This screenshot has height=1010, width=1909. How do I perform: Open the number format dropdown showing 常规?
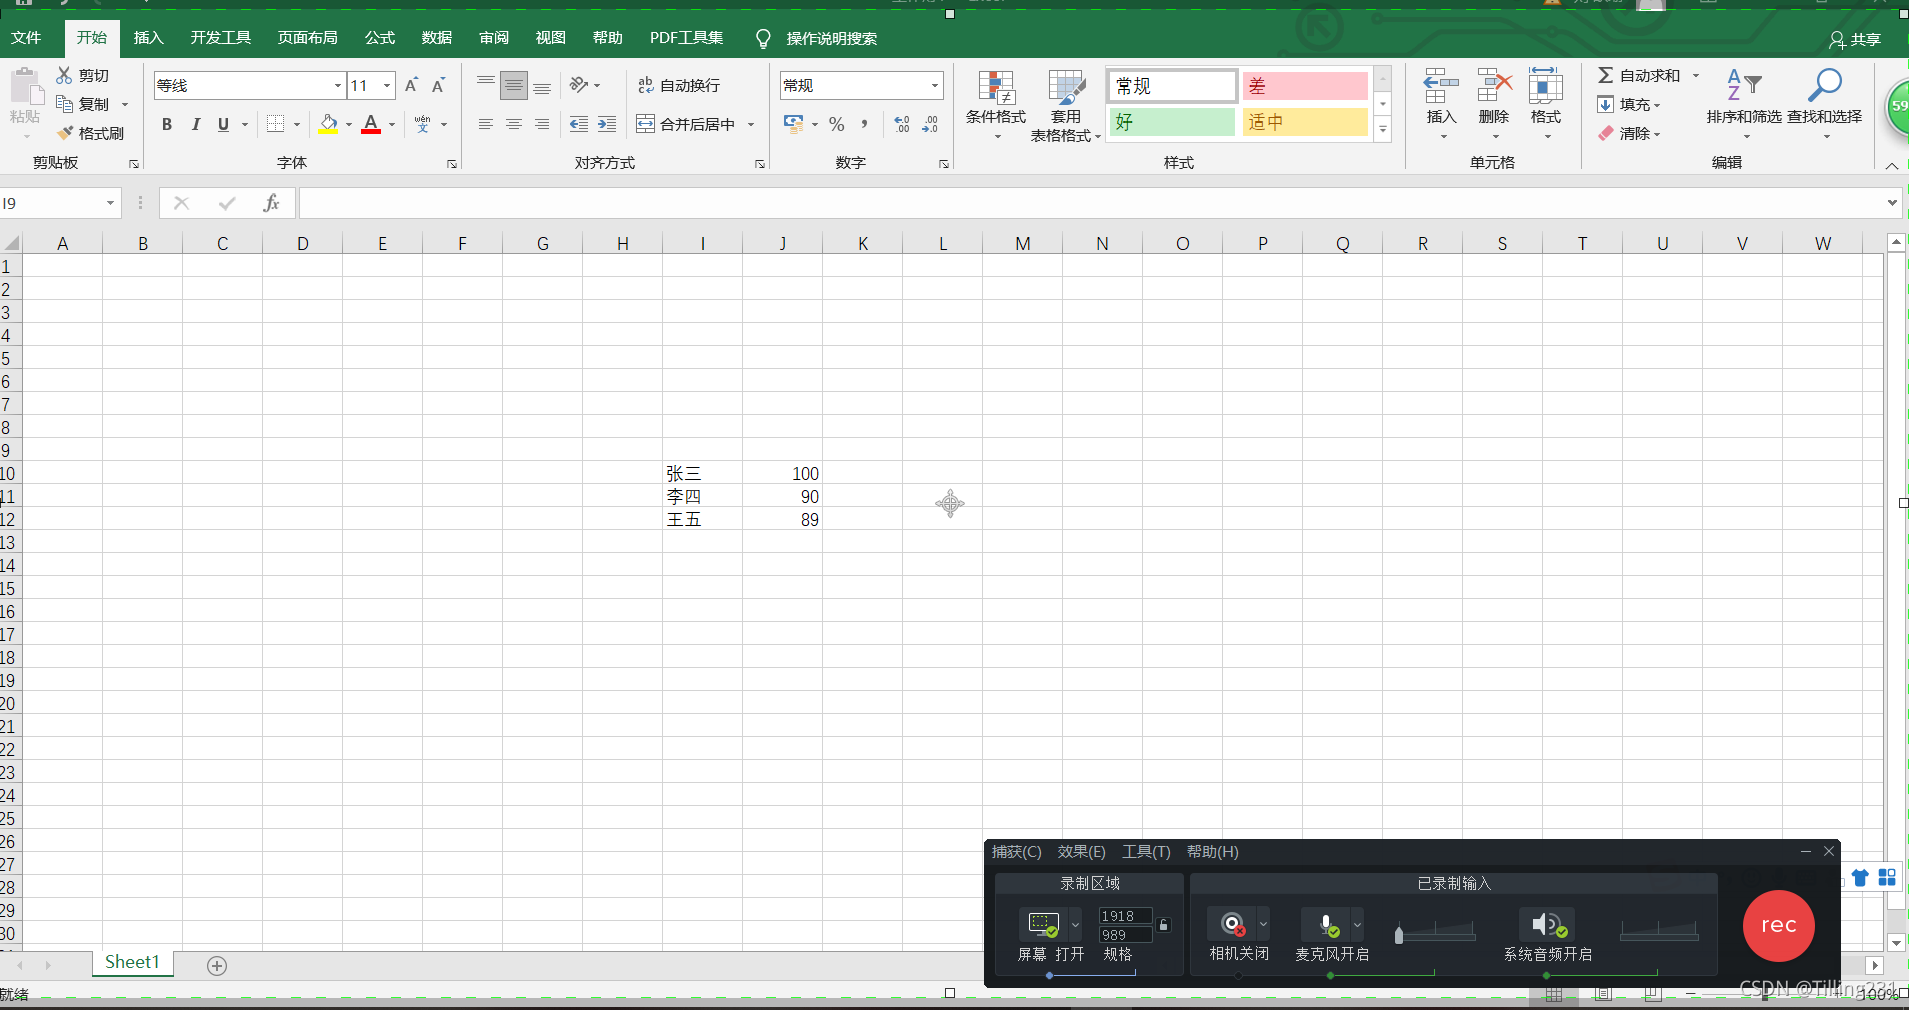click(935, 86)
